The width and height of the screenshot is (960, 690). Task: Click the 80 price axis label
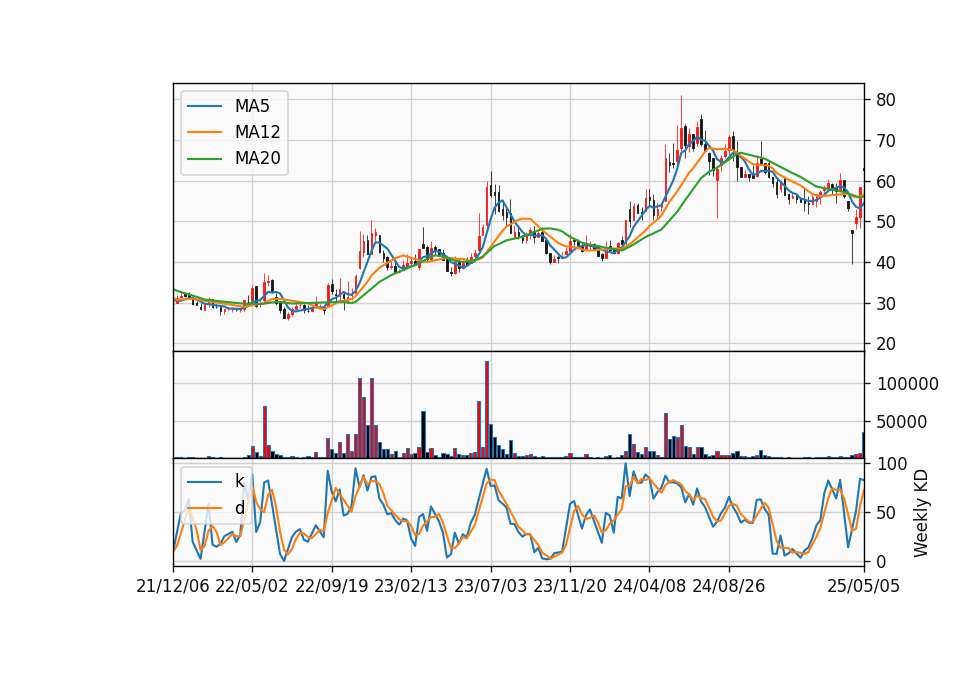pyautogui.click(x=885, y=100)
